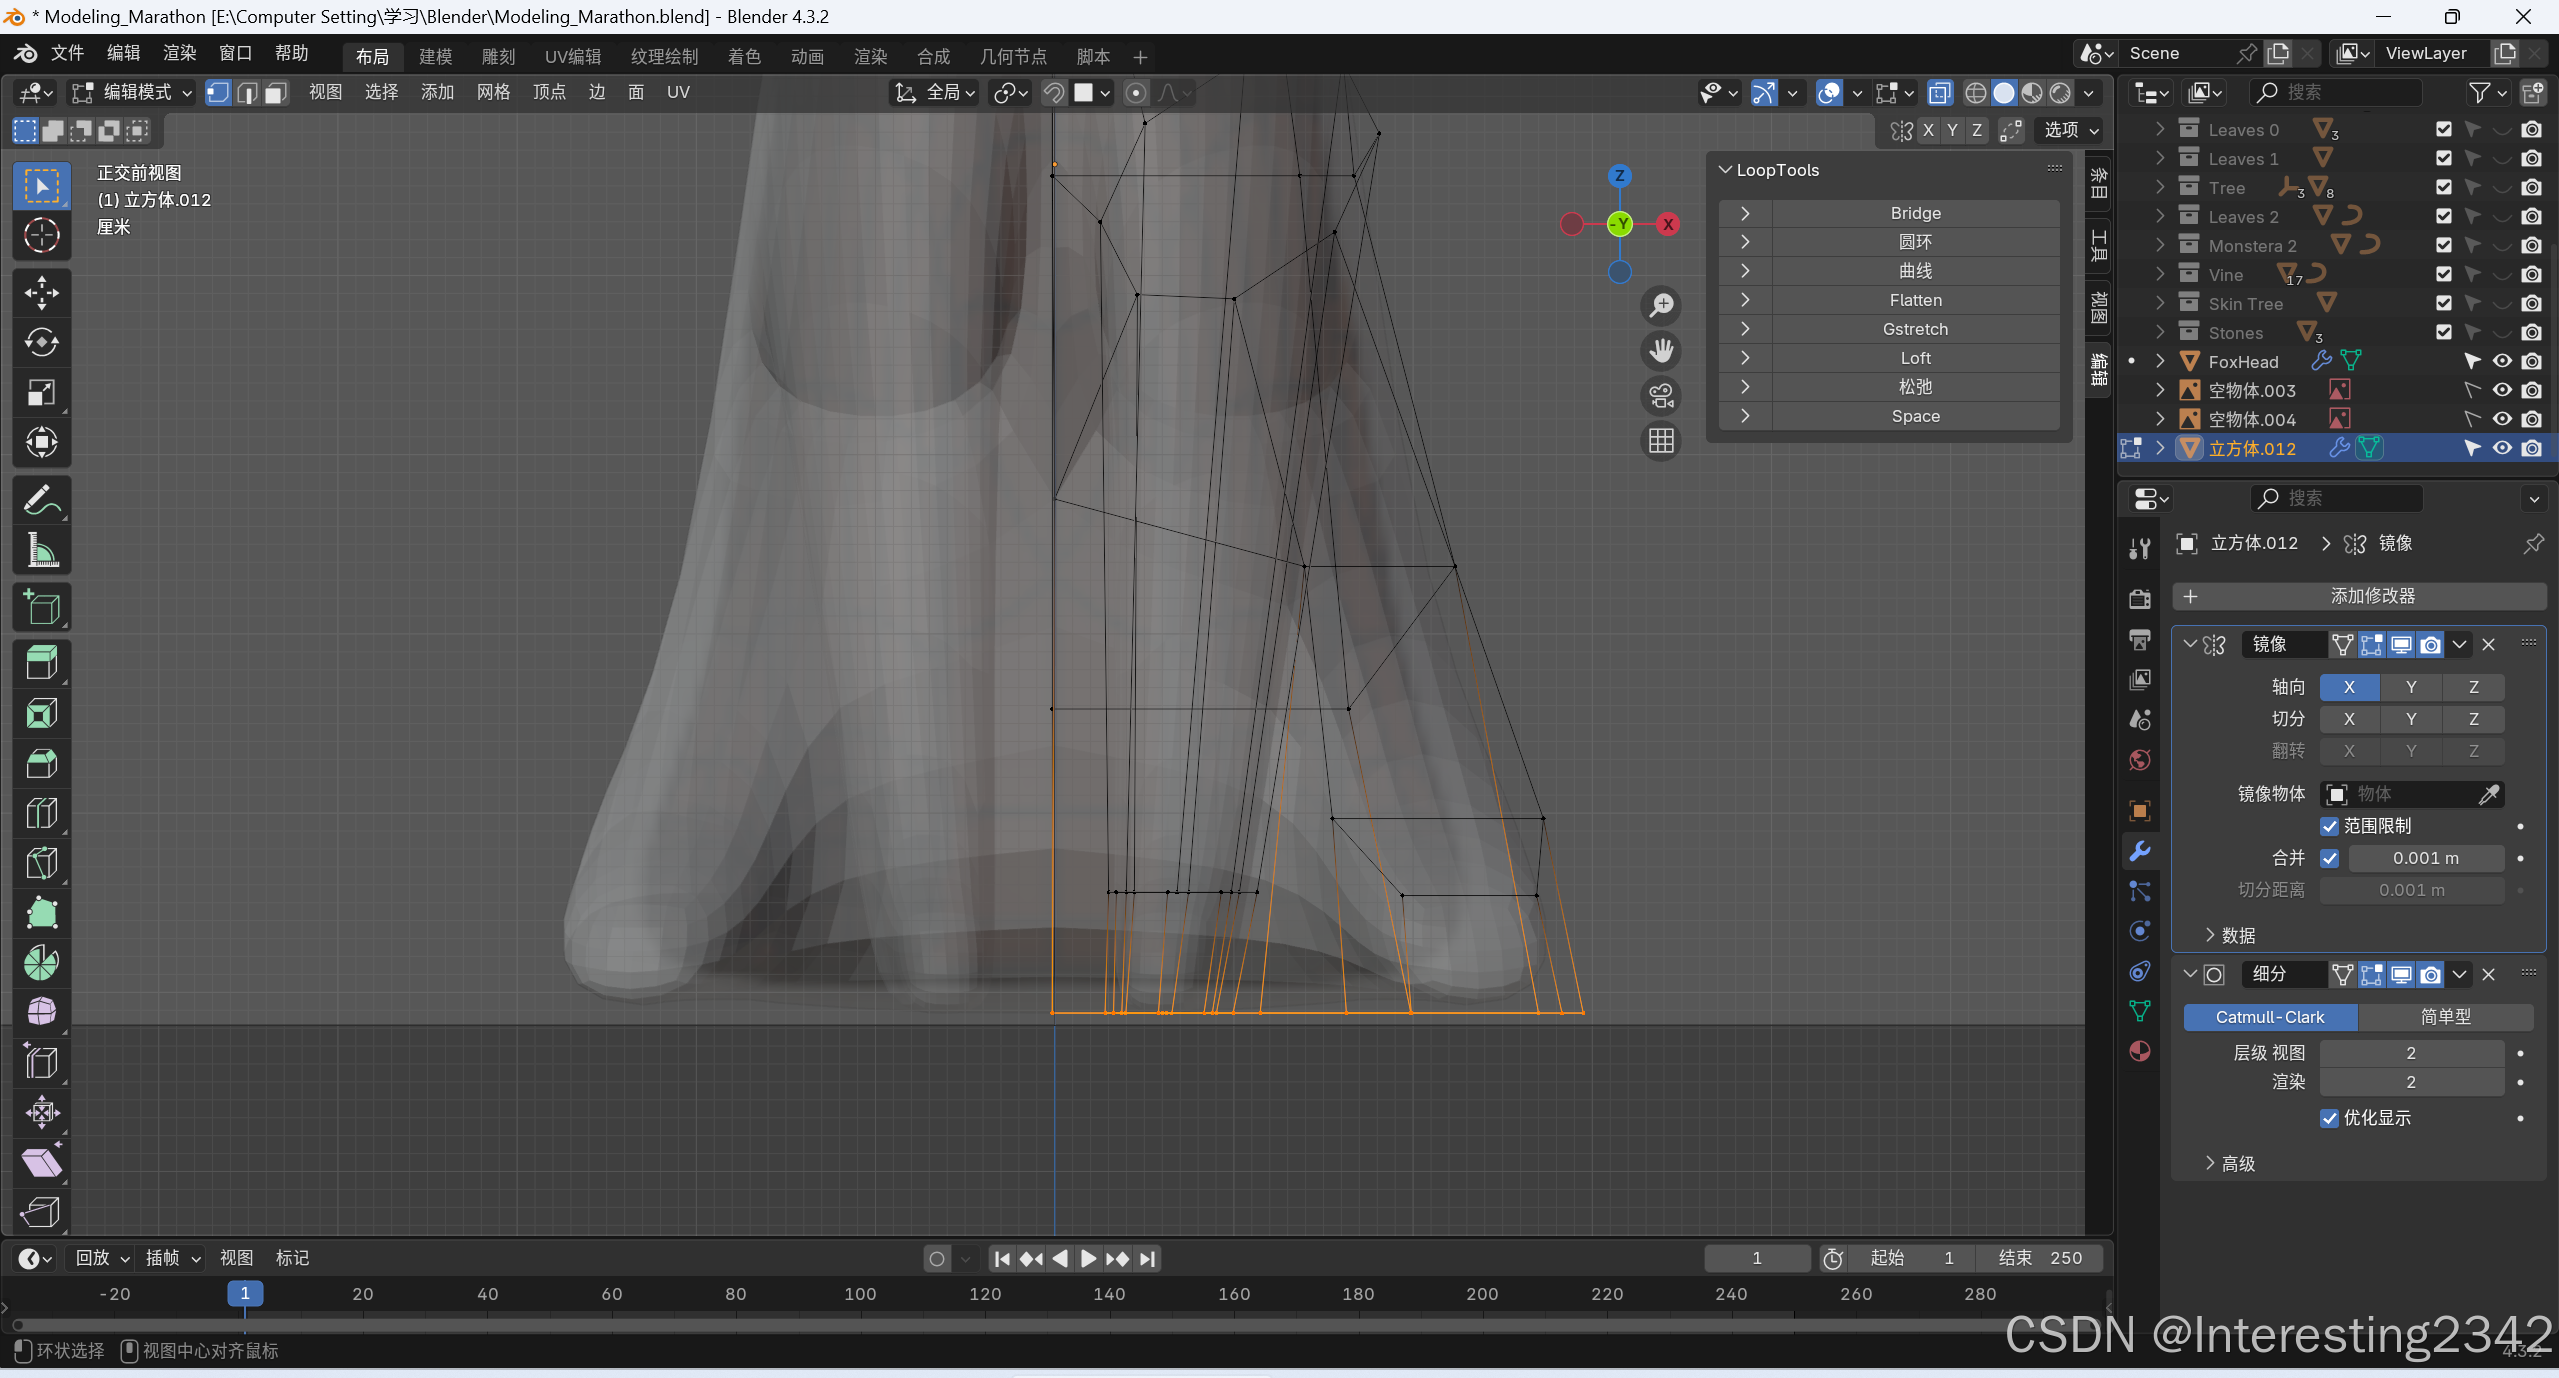2559x1378 pixels.
Task: Click the hand pan-view icon in the viewport
Action: (x=1661, y=351)
